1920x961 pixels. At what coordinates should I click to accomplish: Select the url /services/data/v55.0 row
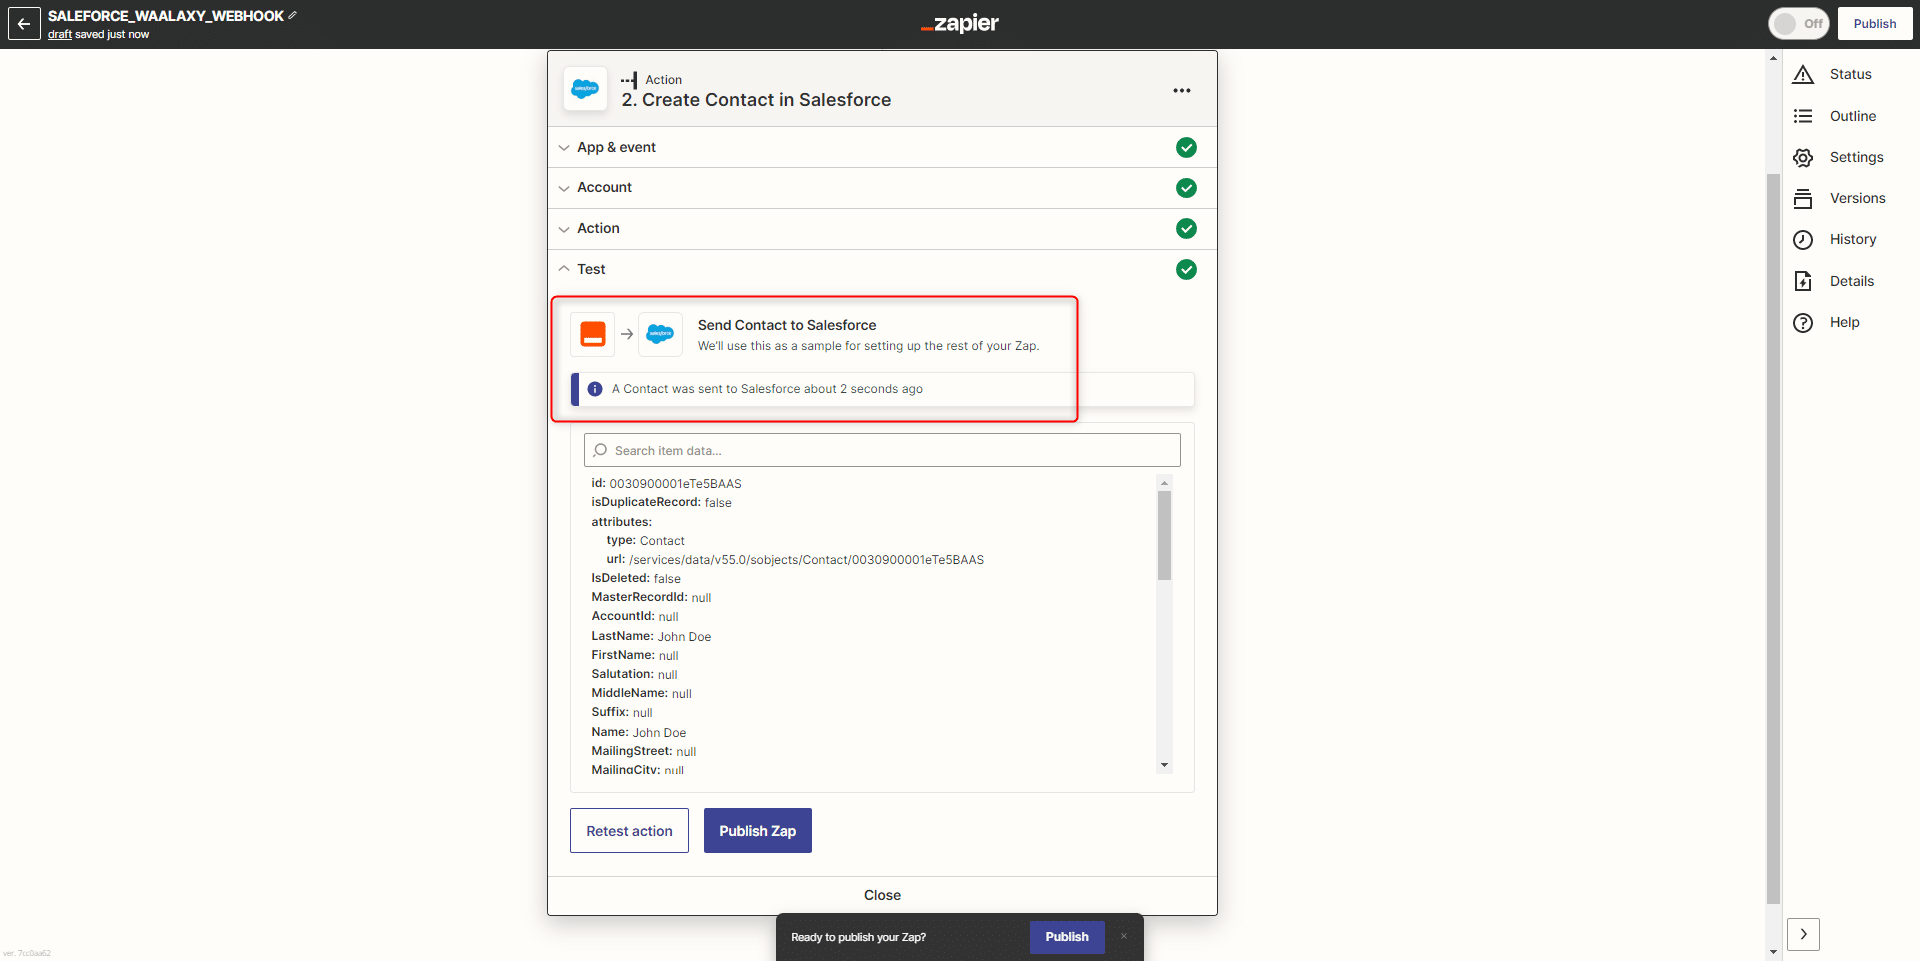coord(795,560)
